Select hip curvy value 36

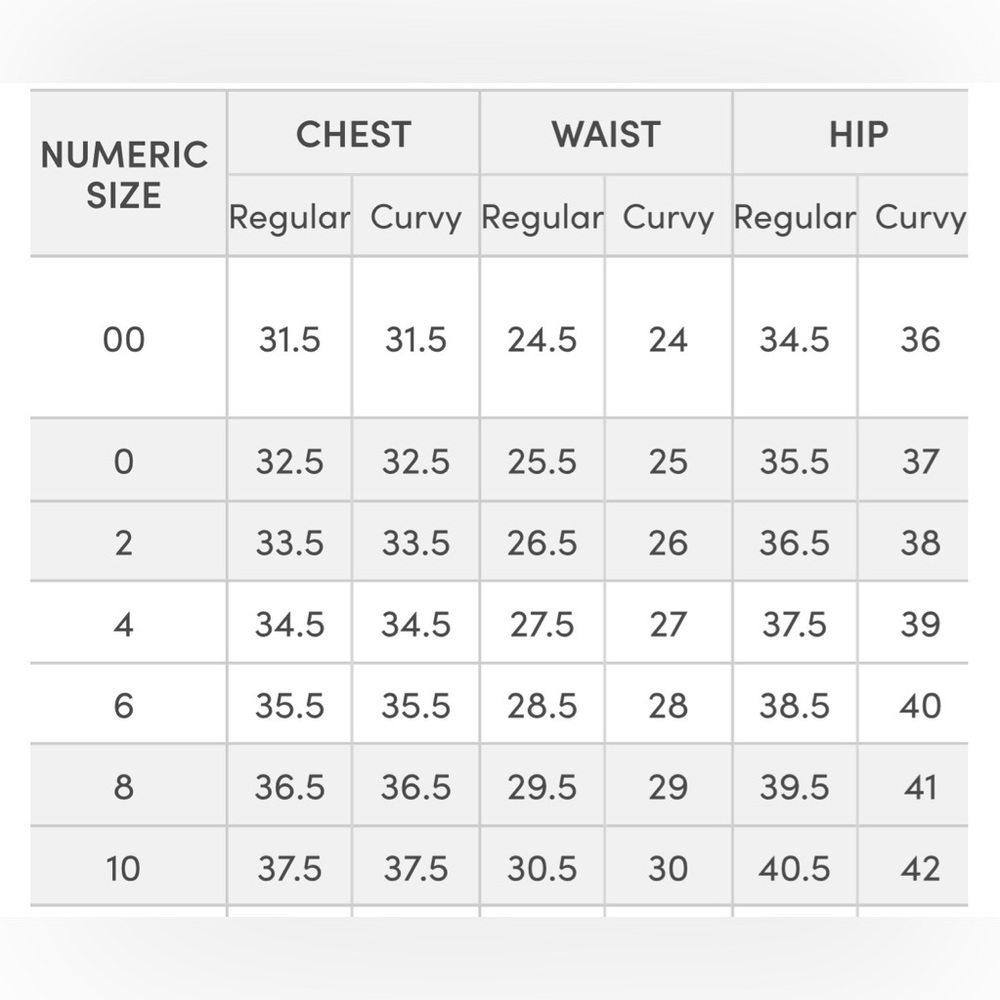pyautogui.click(x=920, y=339)
